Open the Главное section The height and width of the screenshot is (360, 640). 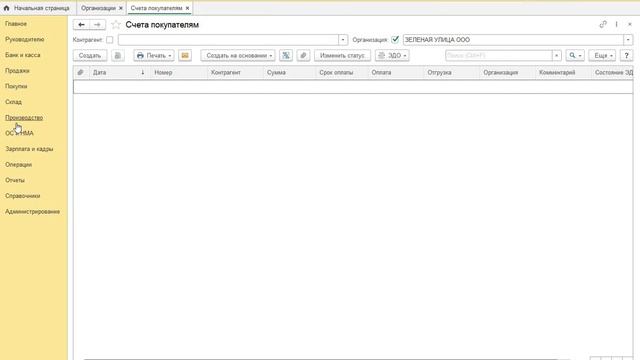(x=16, y=24)
